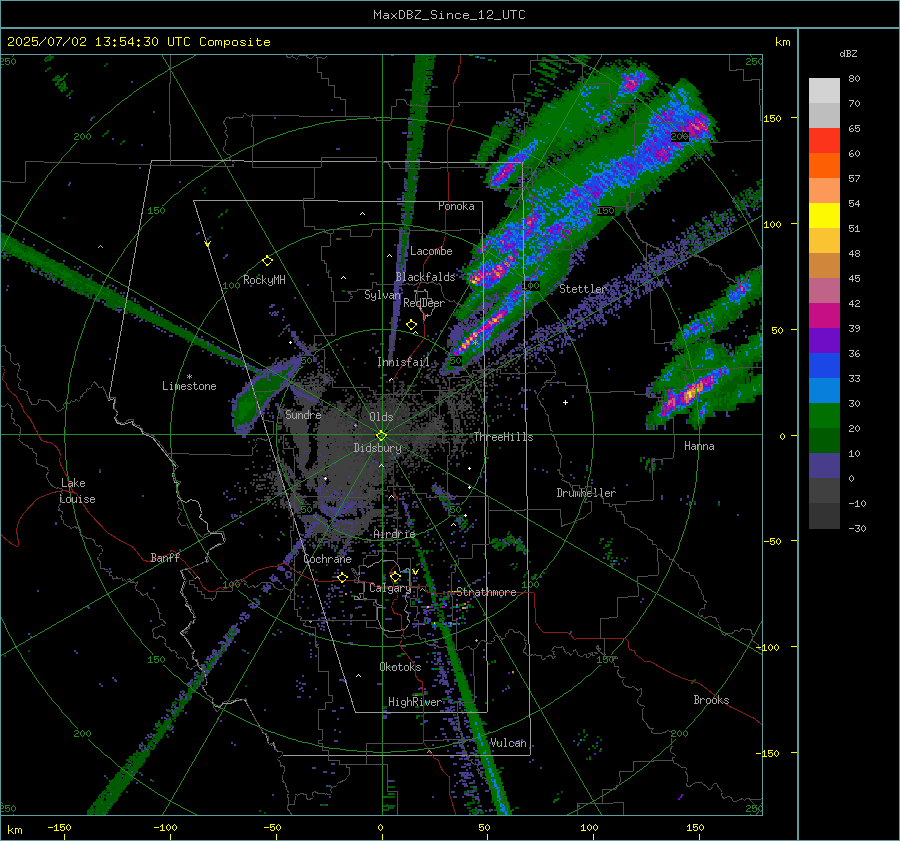The width and height of the screenshot is (900, 841).
Task: Click the yellow diamond marker below Cochrane
Action: pyautogui.click(x=343, y=577)
